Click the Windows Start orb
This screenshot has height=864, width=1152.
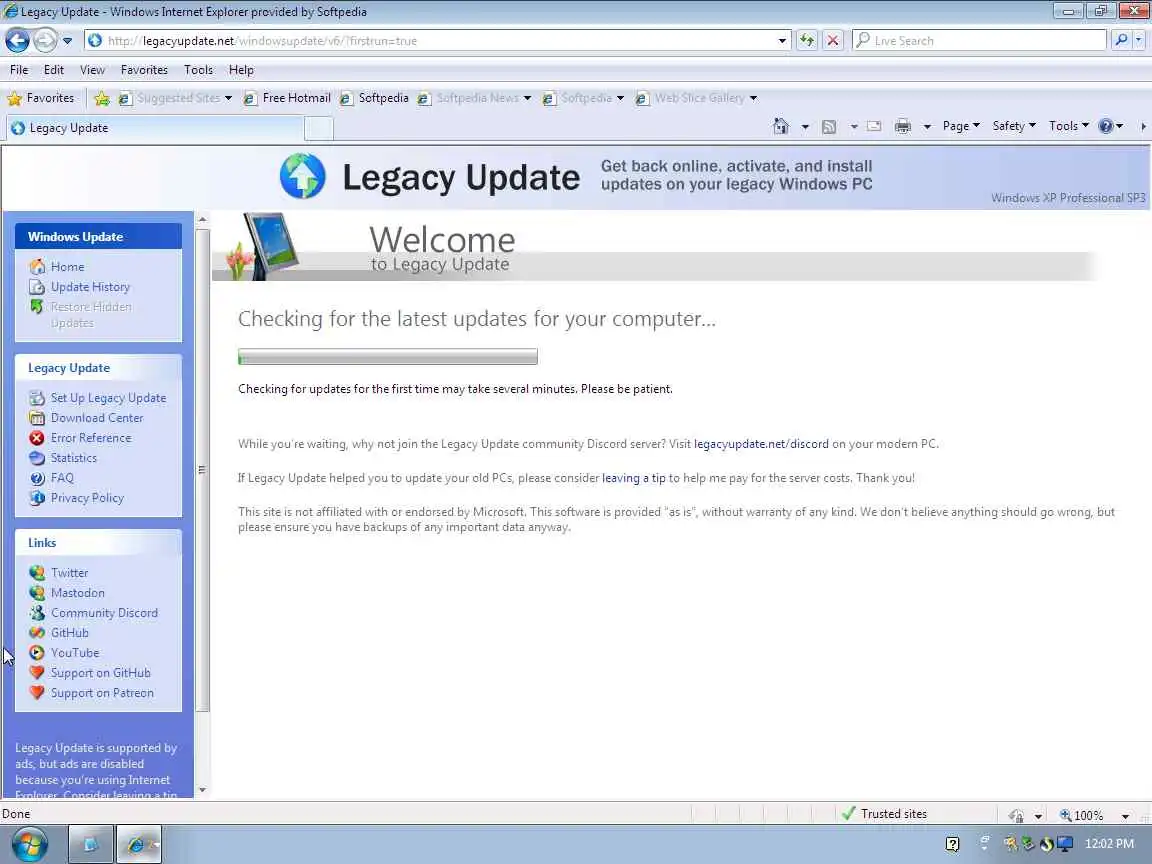click(x=29, y=844)
